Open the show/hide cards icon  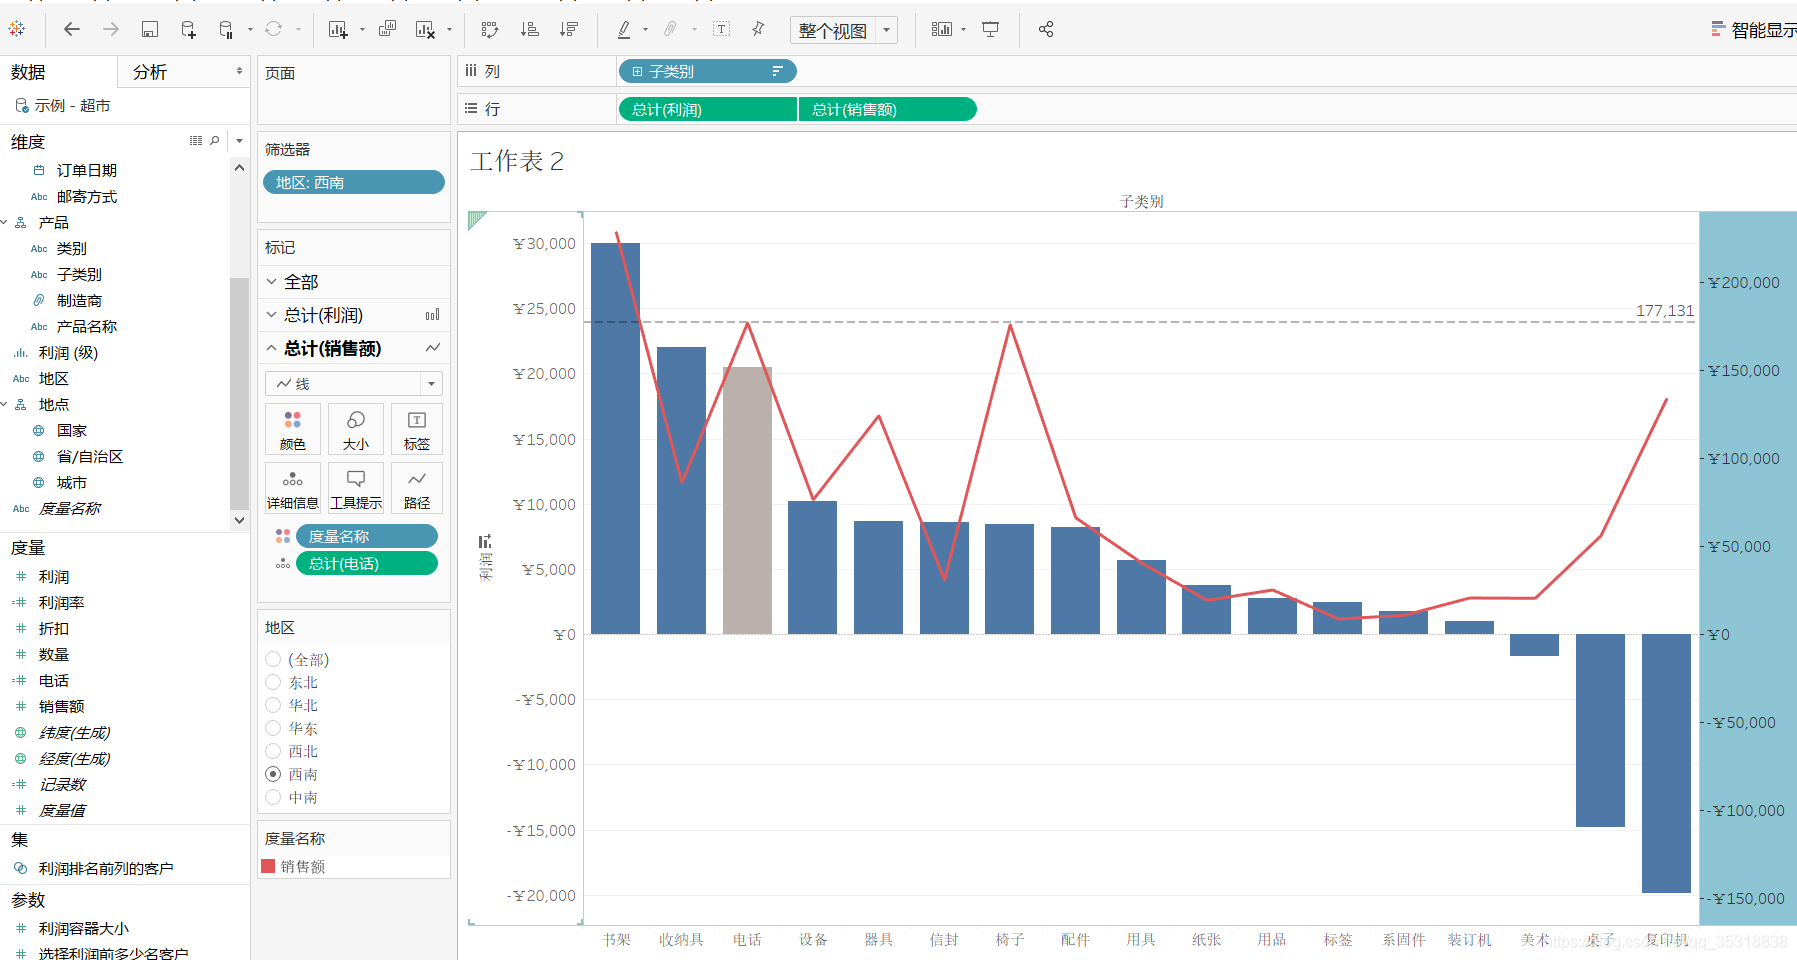click(942, 29)
